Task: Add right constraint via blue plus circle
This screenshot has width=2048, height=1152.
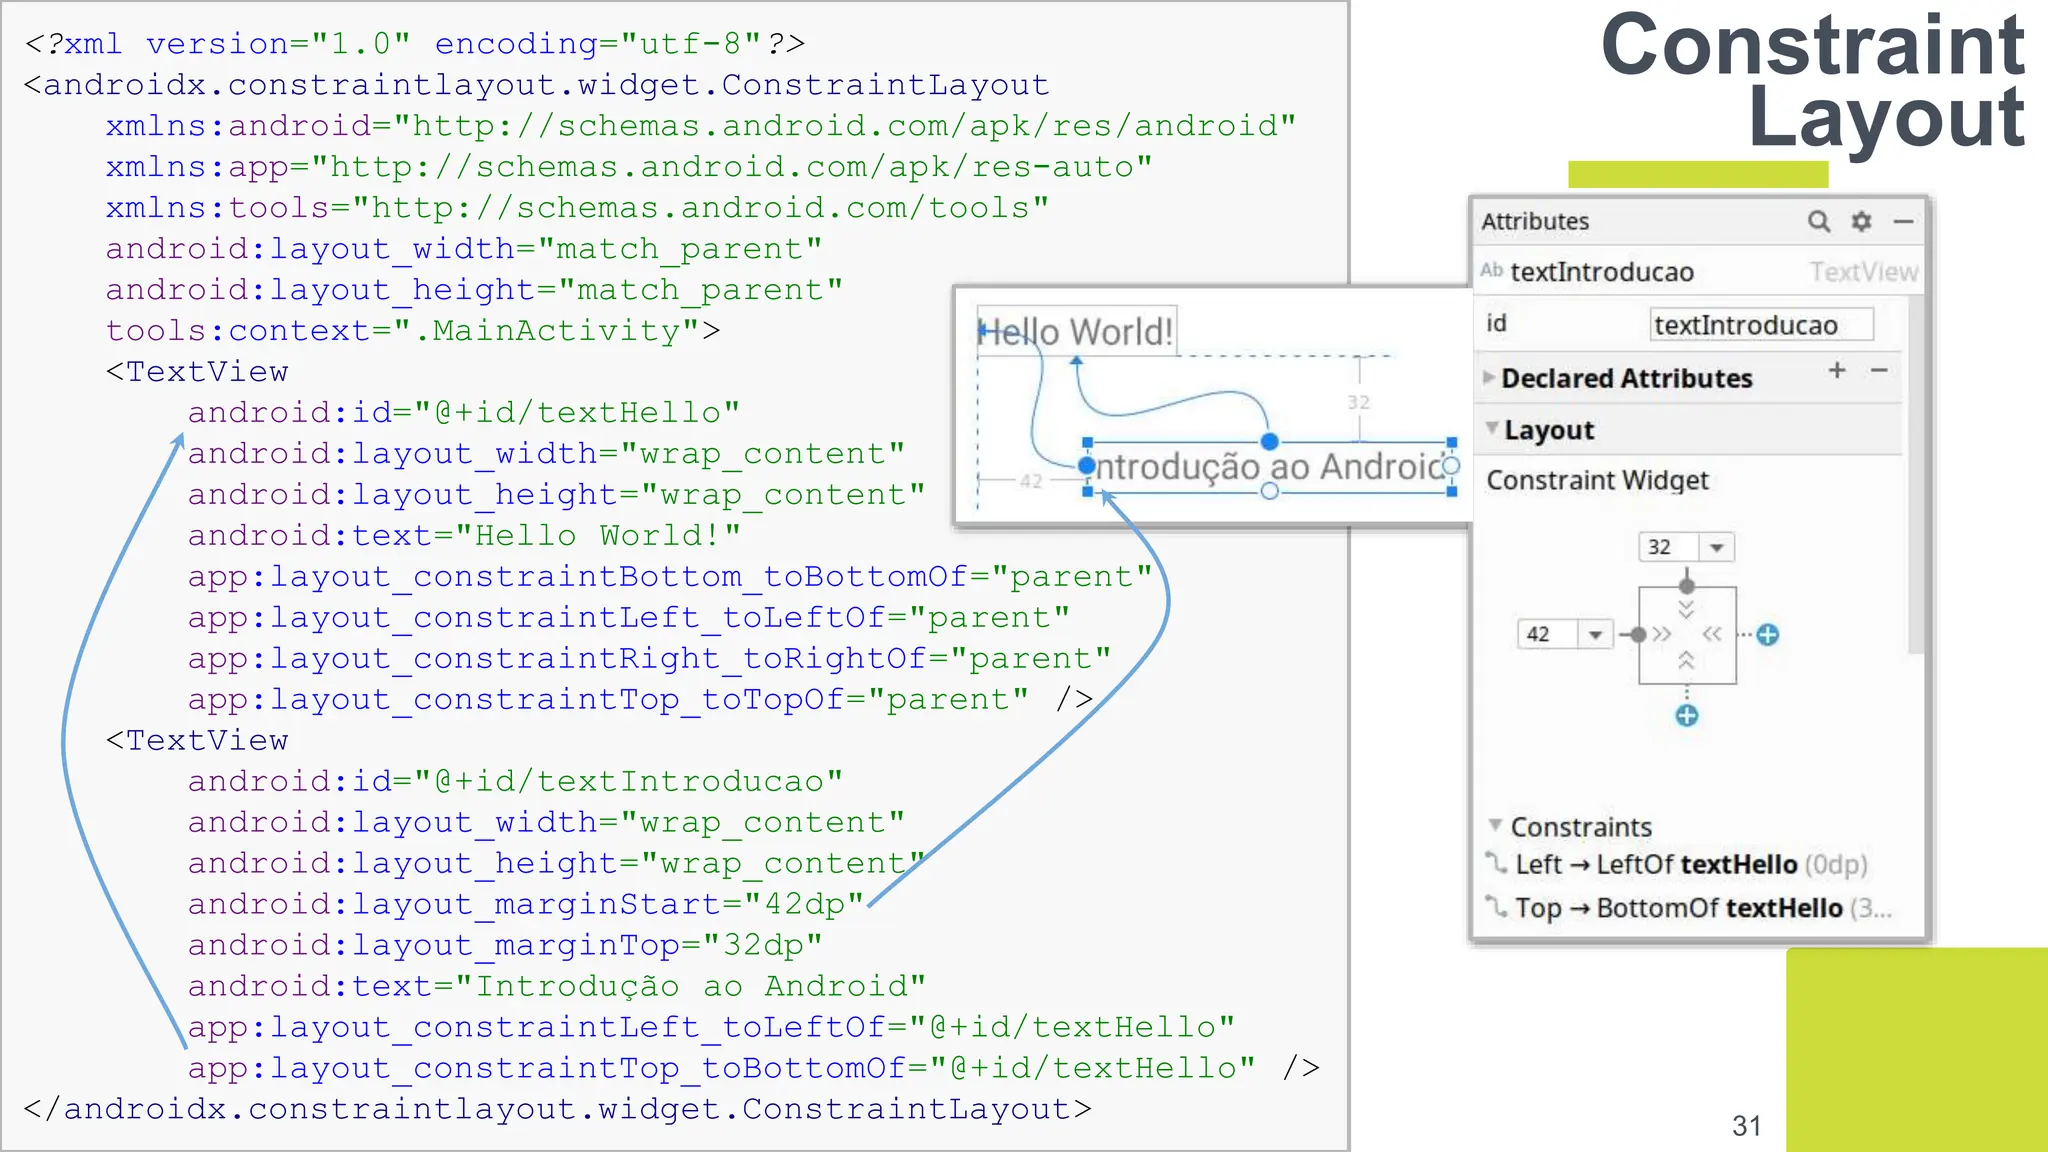Action: point(1768,635)
